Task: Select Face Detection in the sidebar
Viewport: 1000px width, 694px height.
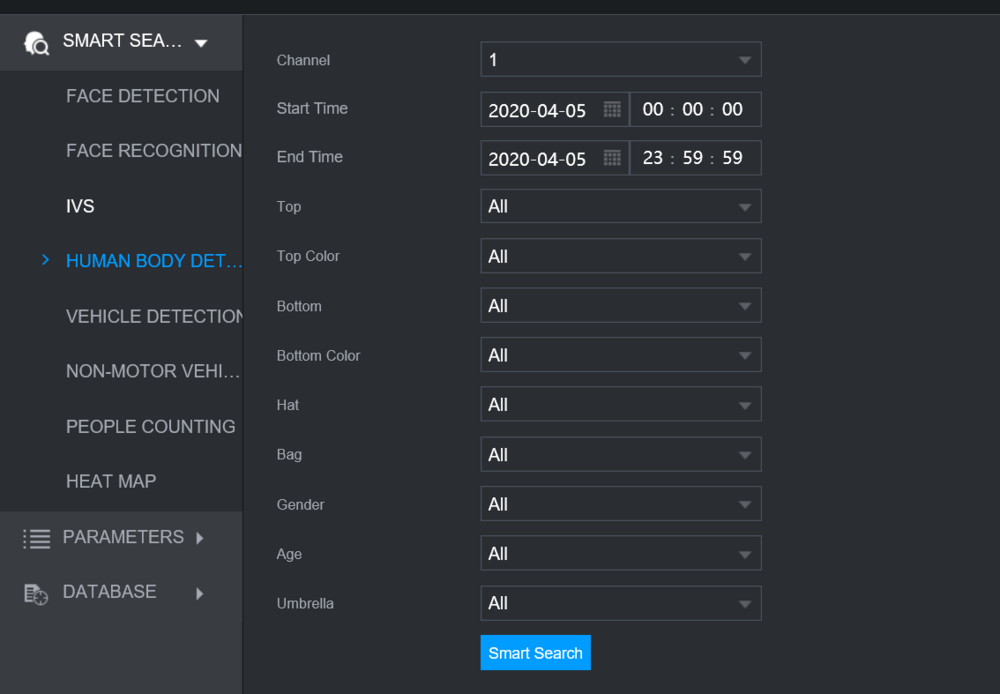Action: pyautogui.click(x=142, y=96)
